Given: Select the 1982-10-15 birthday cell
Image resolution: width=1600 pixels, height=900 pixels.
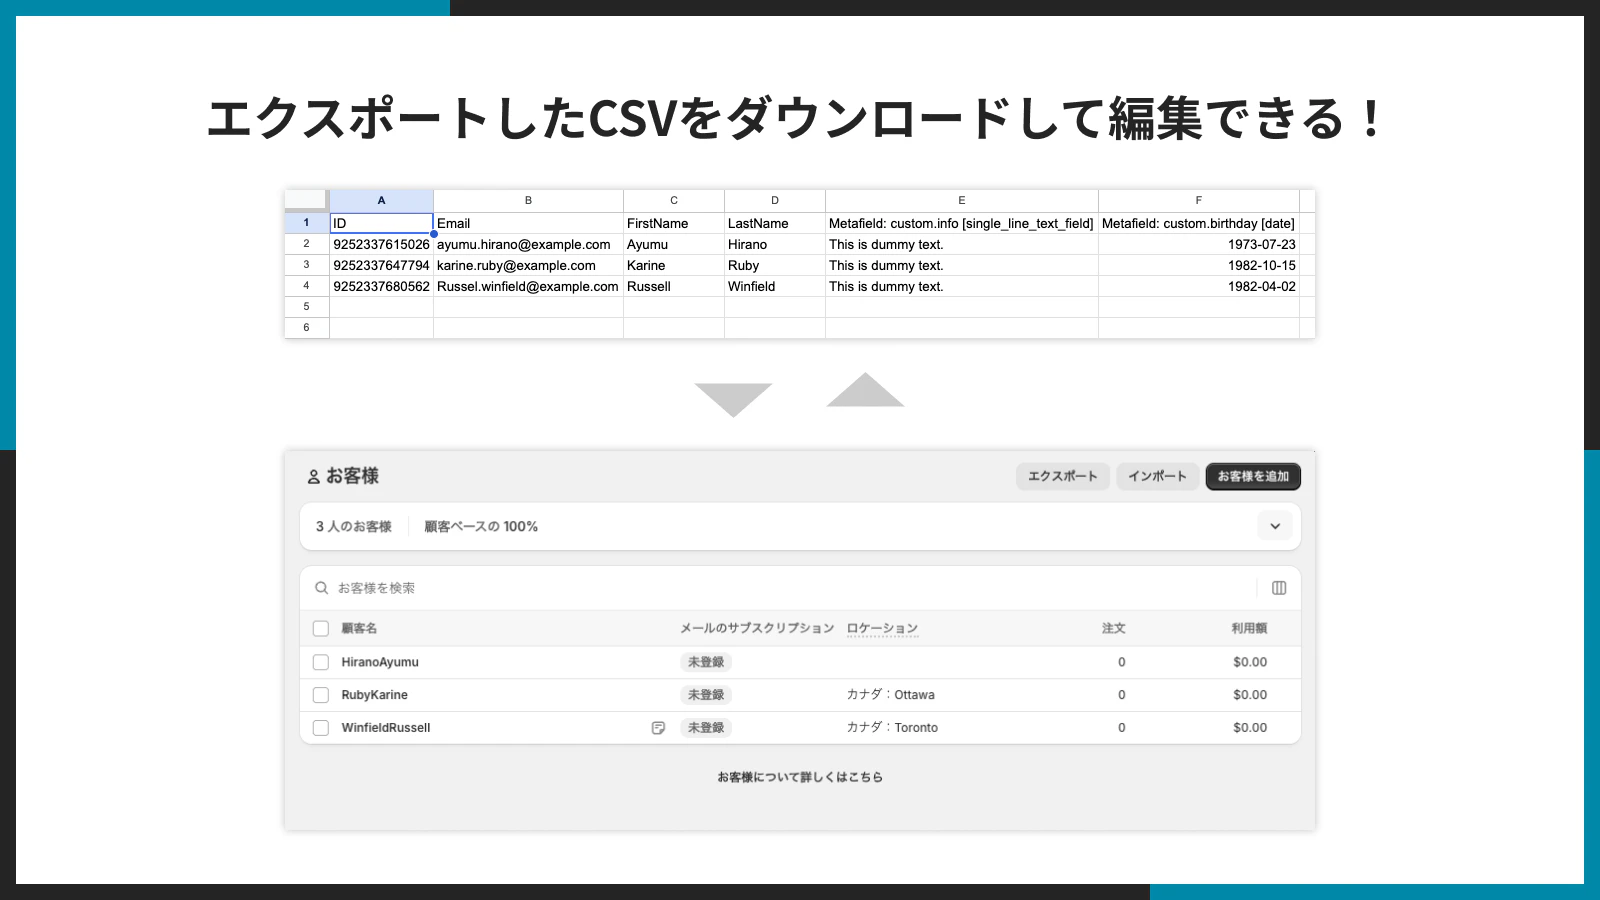Looking at the screenshot, I should click(1199, 265).
